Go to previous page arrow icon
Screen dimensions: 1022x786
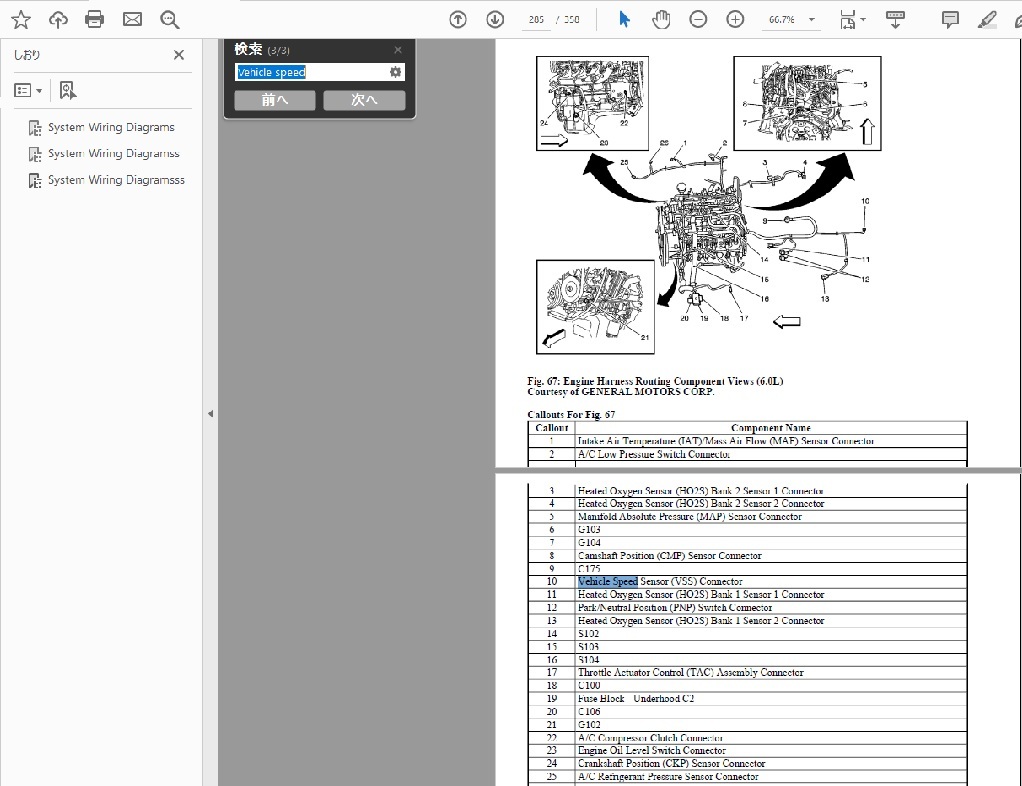[x=458, y=20]
